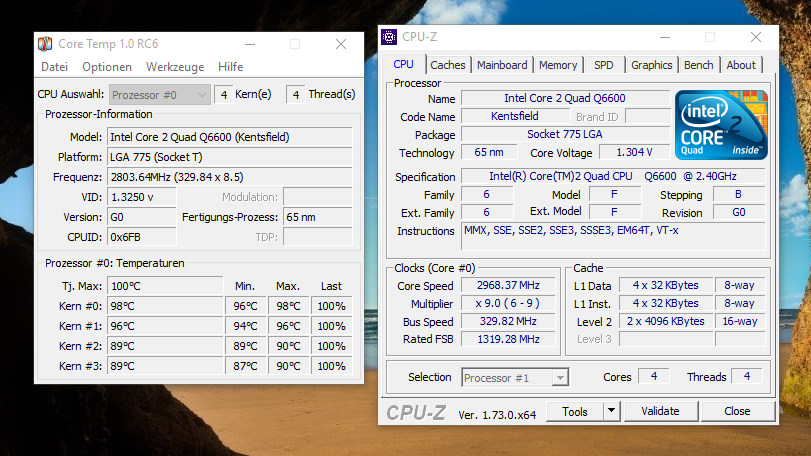
Task: Click the Tools button in CPU-Z
Action: pyautogui.click(x=575, y=412)
